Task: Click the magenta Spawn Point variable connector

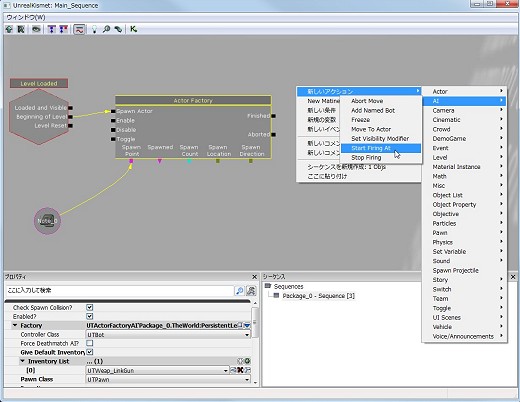Action: (x=131, y=161)
